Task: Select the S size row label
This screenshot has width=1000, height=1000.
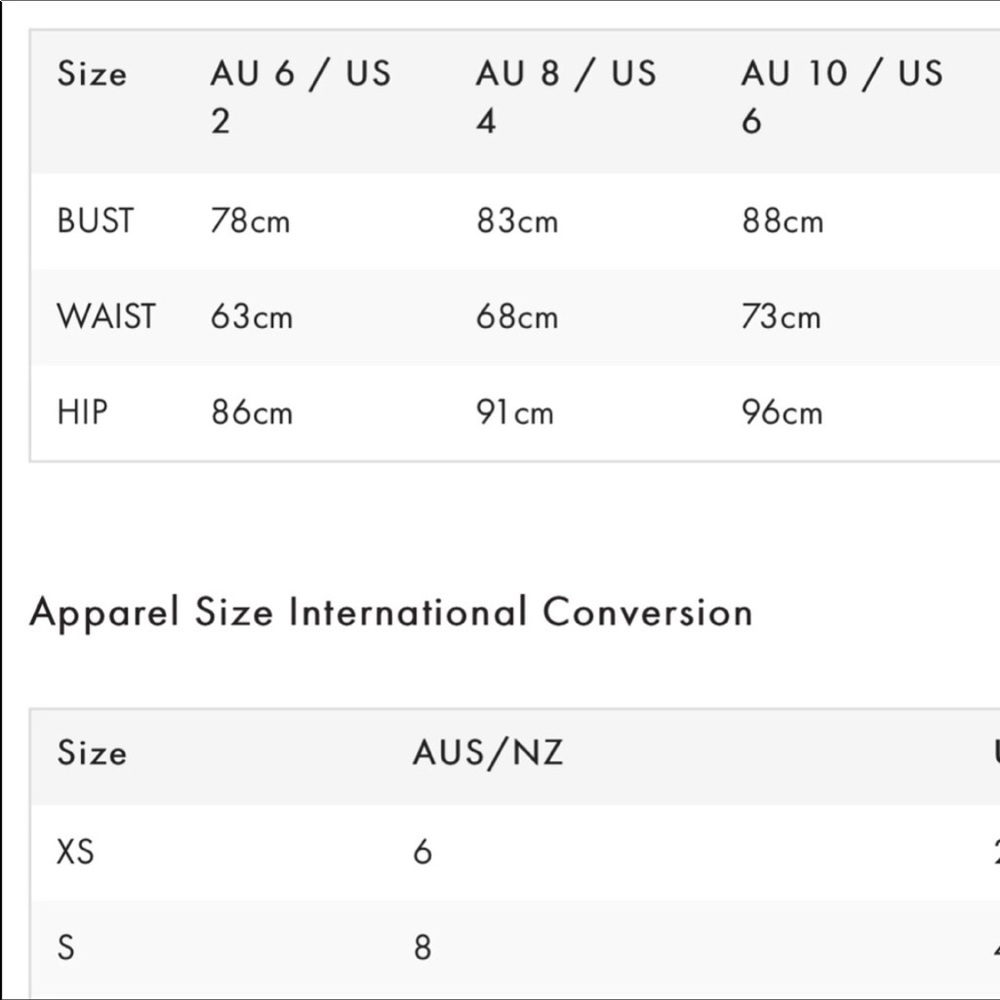Action: (66, 946)
